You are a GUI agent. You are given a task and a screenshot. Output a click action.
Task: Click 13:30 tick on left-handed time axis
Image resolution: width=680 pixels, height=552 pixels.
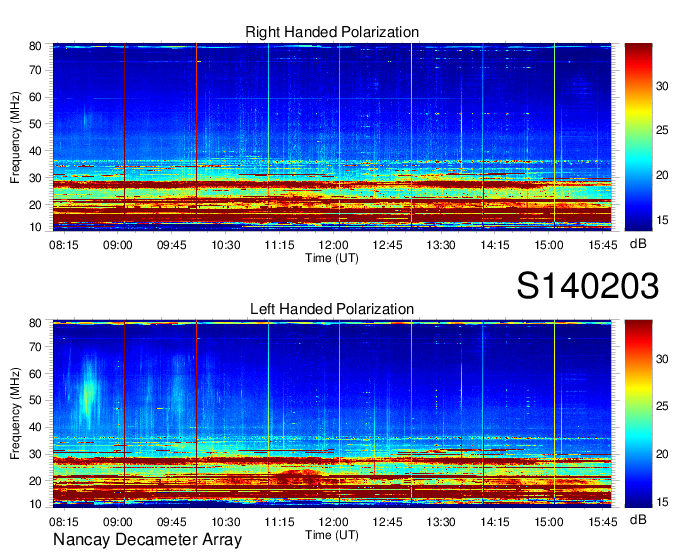(x=441, y=522)
